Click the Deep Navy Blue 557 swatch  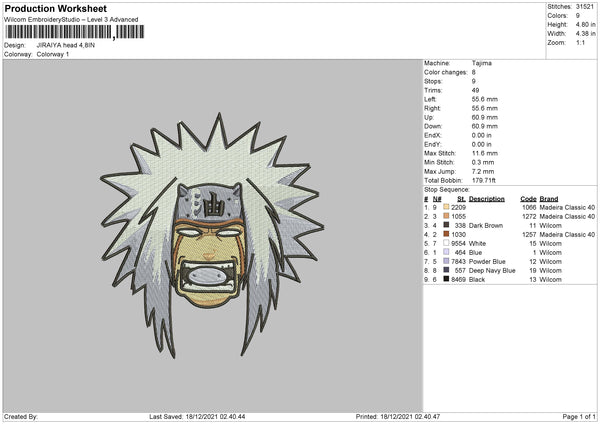[x=446, y=270]
